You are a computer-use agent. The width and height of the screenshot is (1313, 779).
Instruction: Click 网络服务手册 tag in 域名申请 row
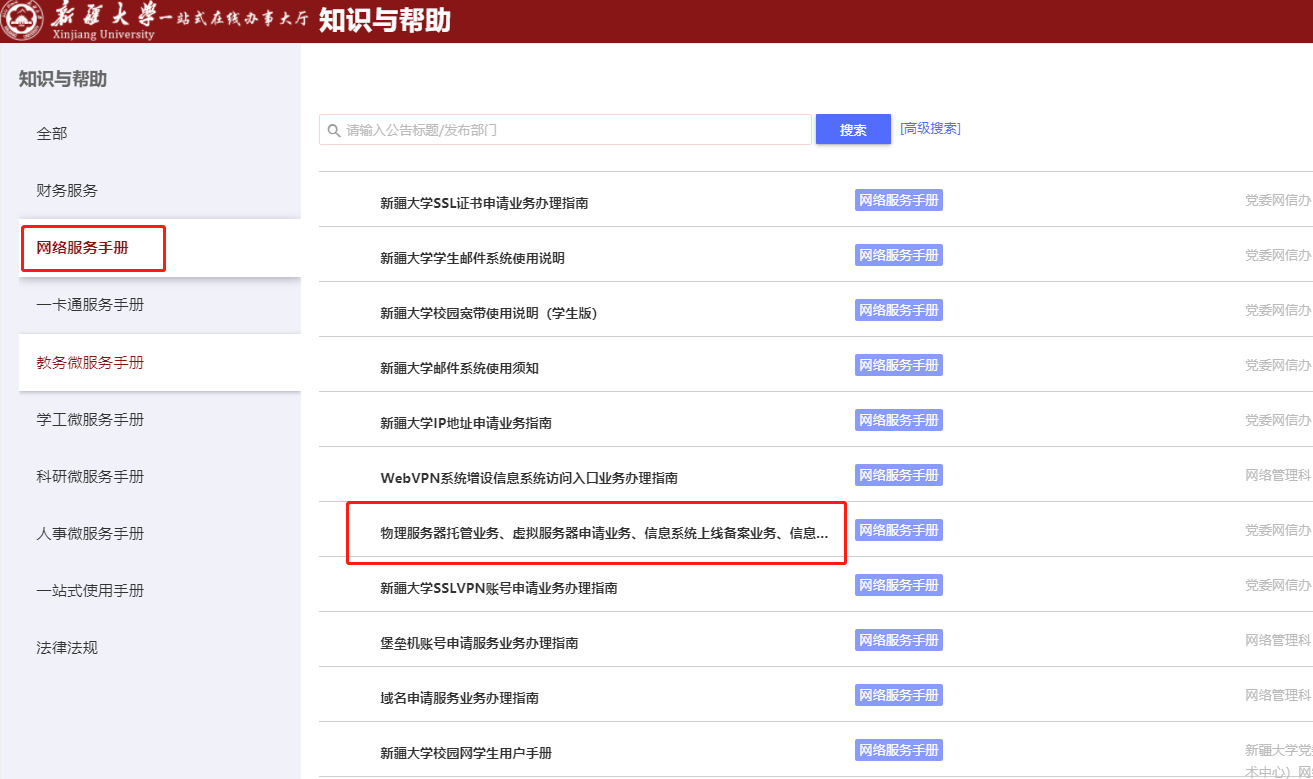click(899, 695)
